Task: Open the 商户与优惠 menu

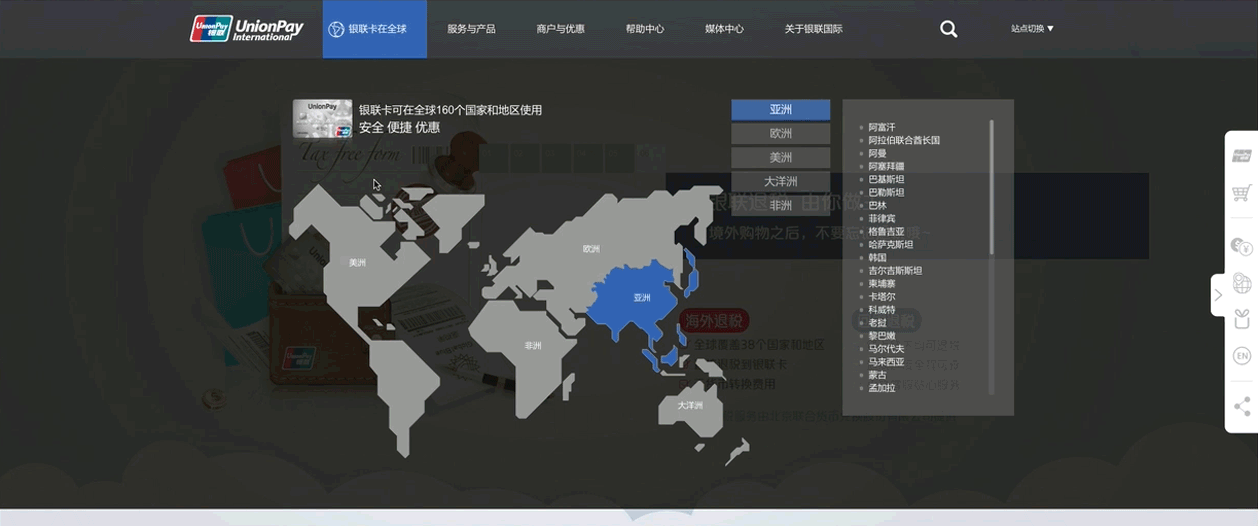Action: (560, 29)
